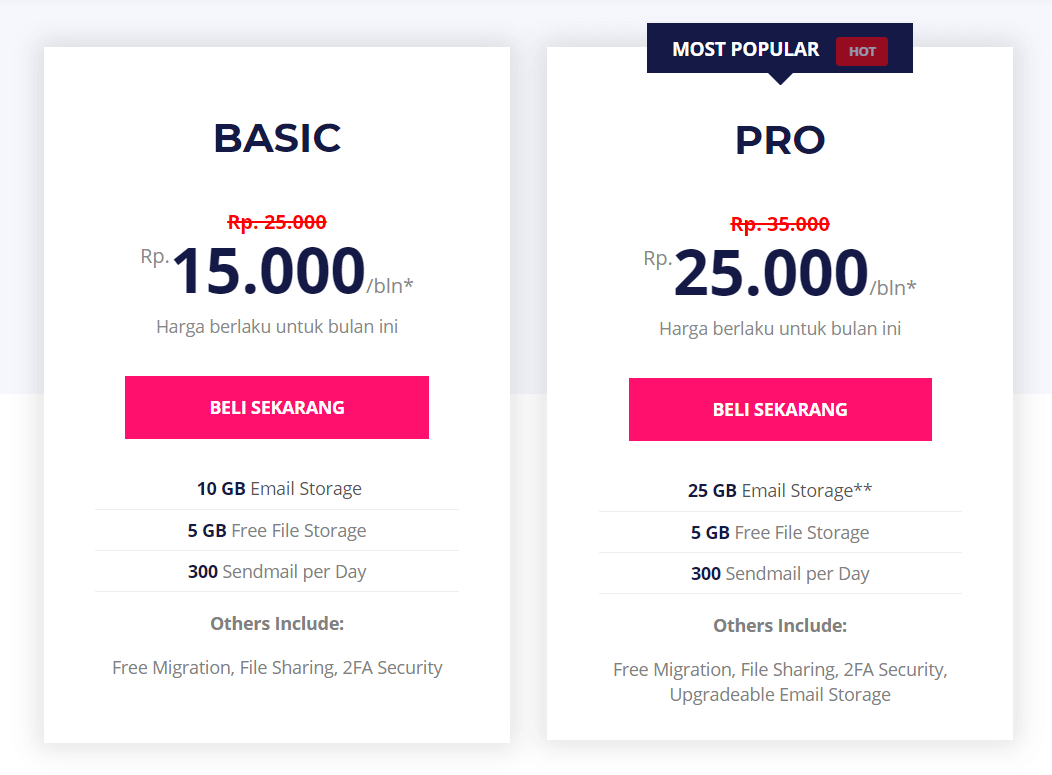
Task: Click the red HOT badge
Action: 861,52
